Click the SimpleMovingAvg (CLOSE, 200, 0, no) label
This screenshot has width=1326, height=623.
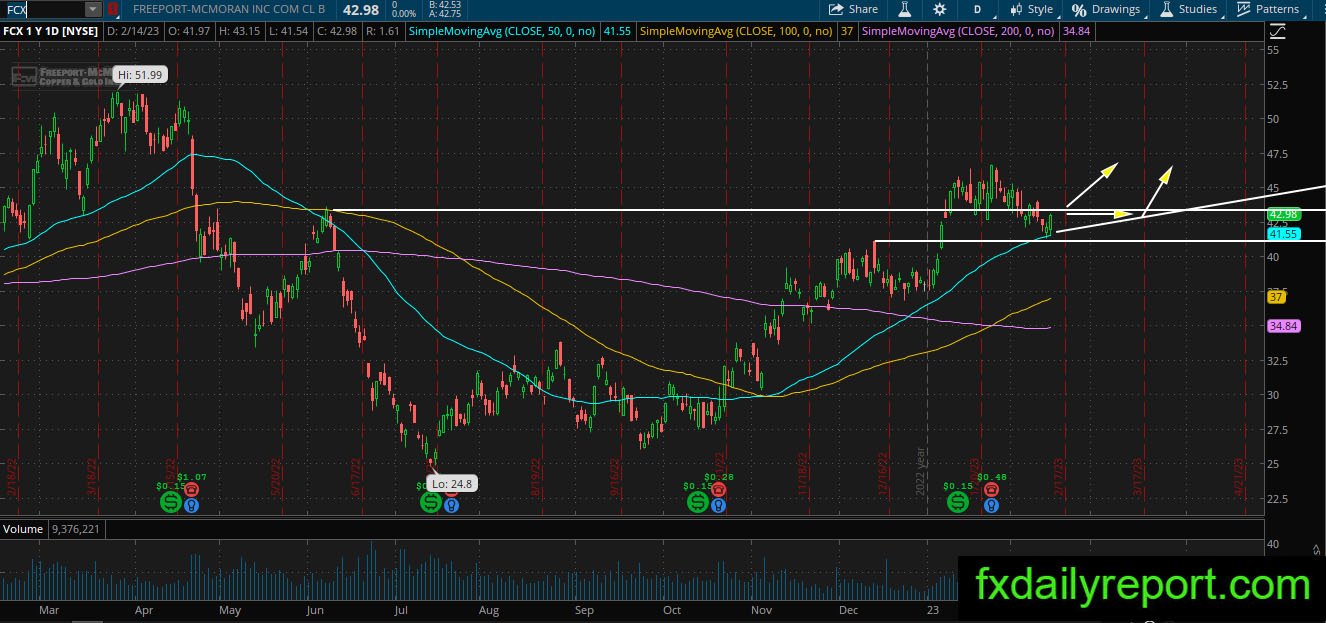point(958,32)
